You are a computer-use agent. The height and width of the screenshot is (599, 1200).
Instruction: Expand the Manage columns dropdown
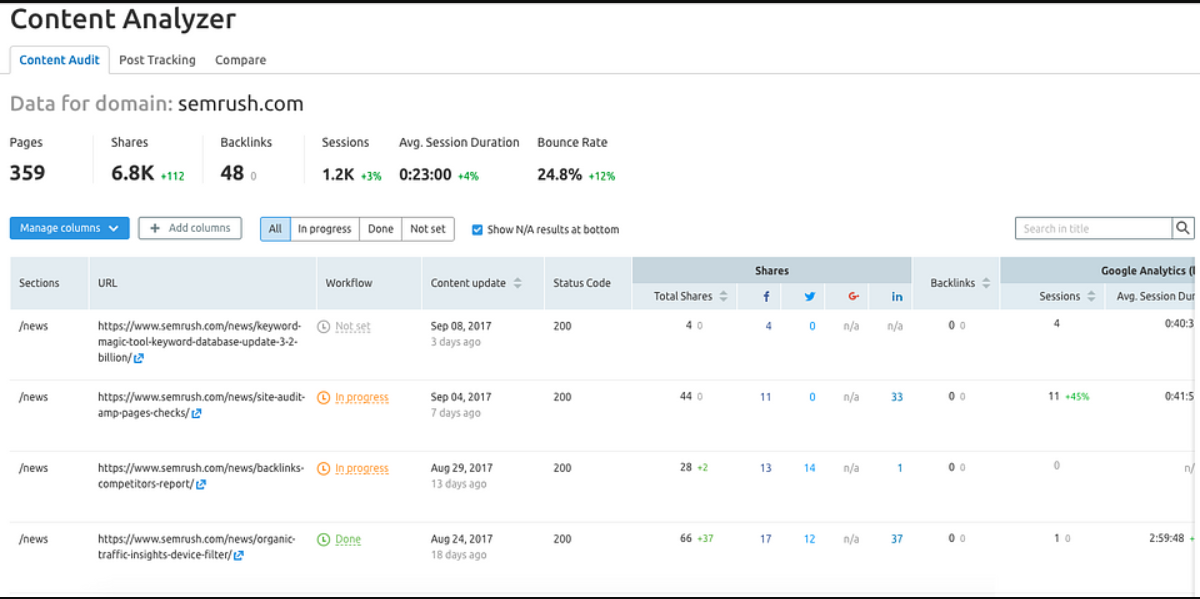click(x=69, y=228)
